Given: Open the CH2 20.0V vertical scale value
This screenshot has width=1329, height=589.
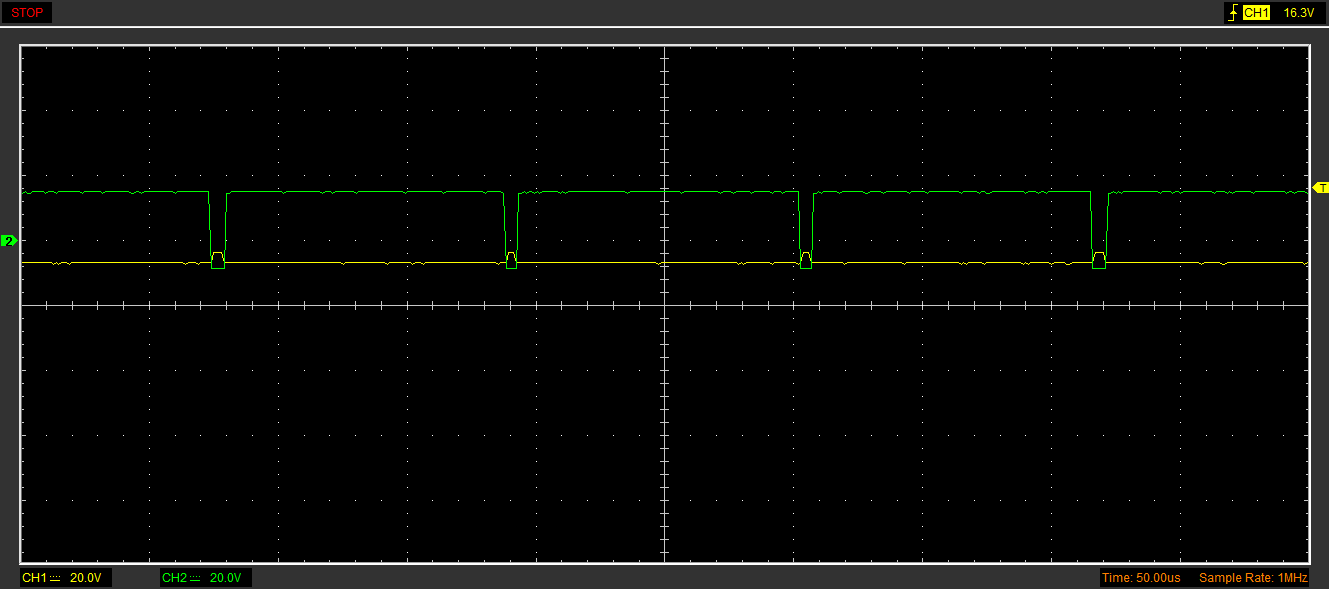Looking at the screenshot, I should pos(225,578).
